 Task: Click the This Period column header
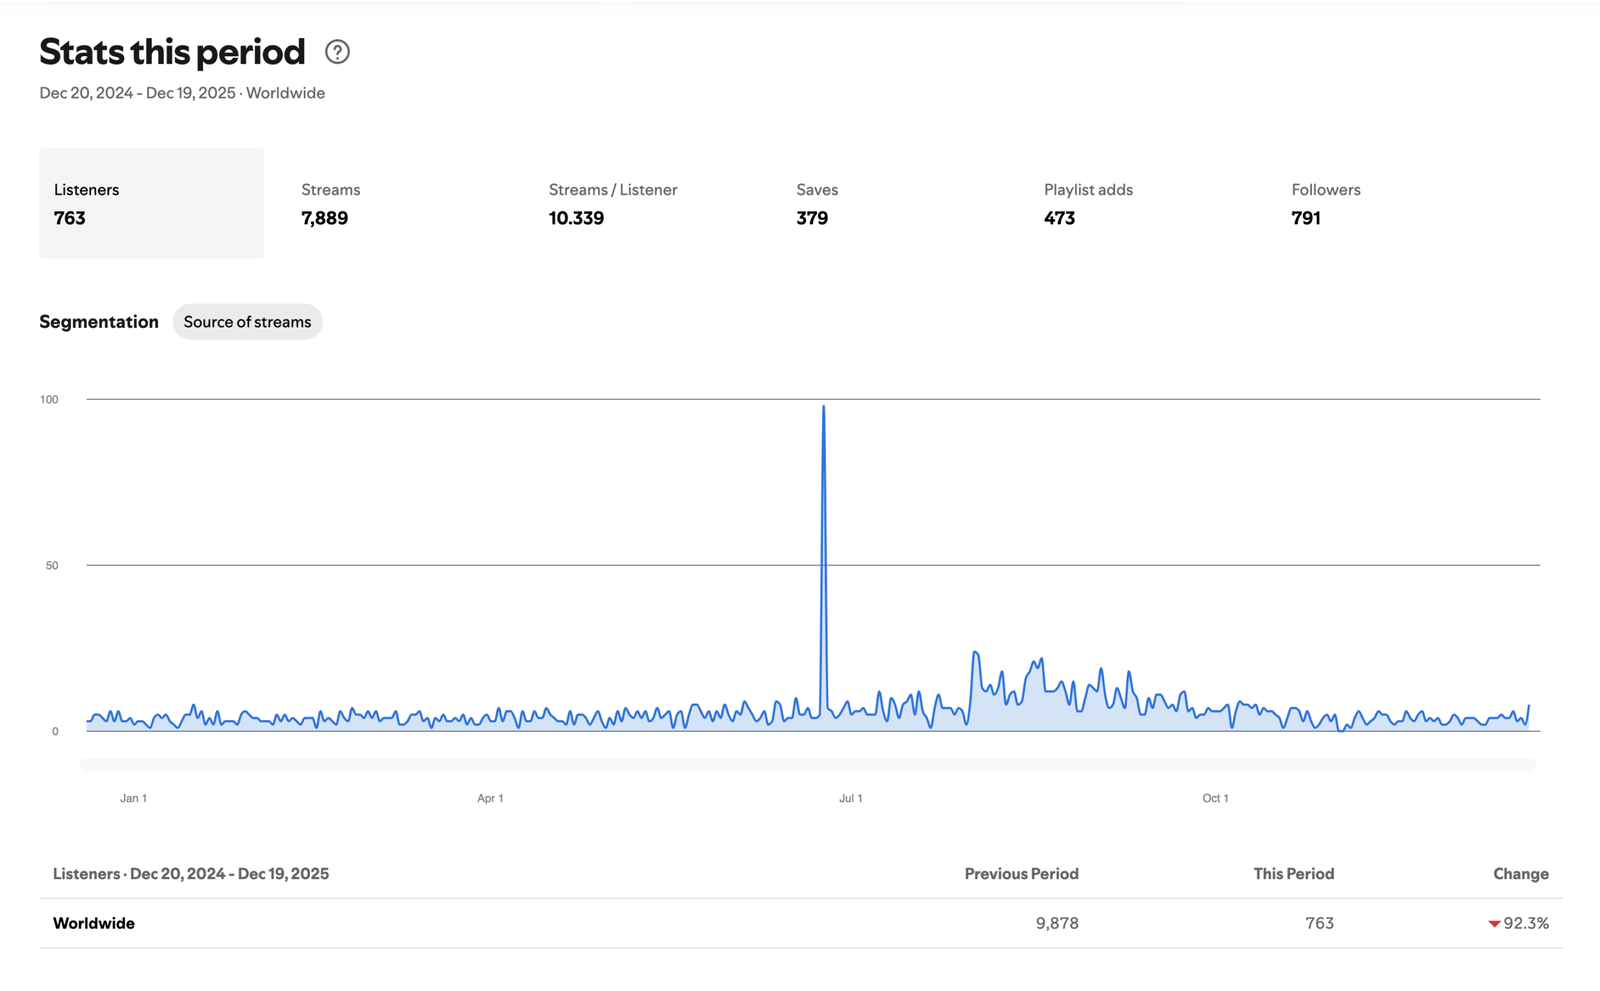click(x=1293, y=874)
